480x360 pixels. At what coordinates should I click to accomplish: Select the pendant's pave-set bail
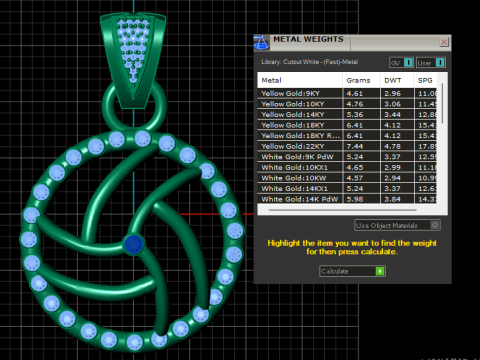(x=133, y=60)
